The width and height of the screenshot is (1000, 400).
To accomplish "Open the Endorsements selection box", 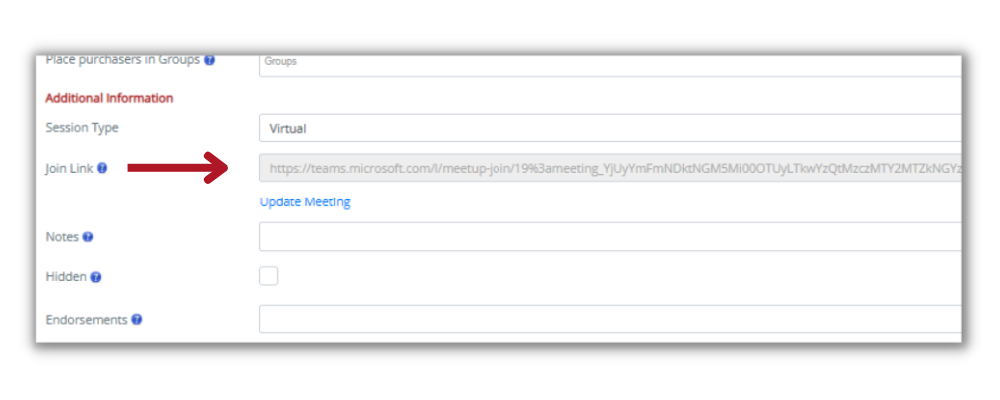I will pyautogui.click(x=610, y=319).
